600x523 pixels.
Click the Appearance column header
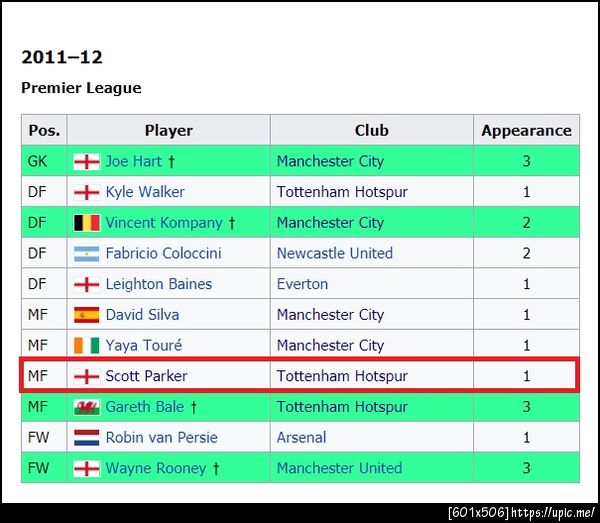[x=526, y=130]
